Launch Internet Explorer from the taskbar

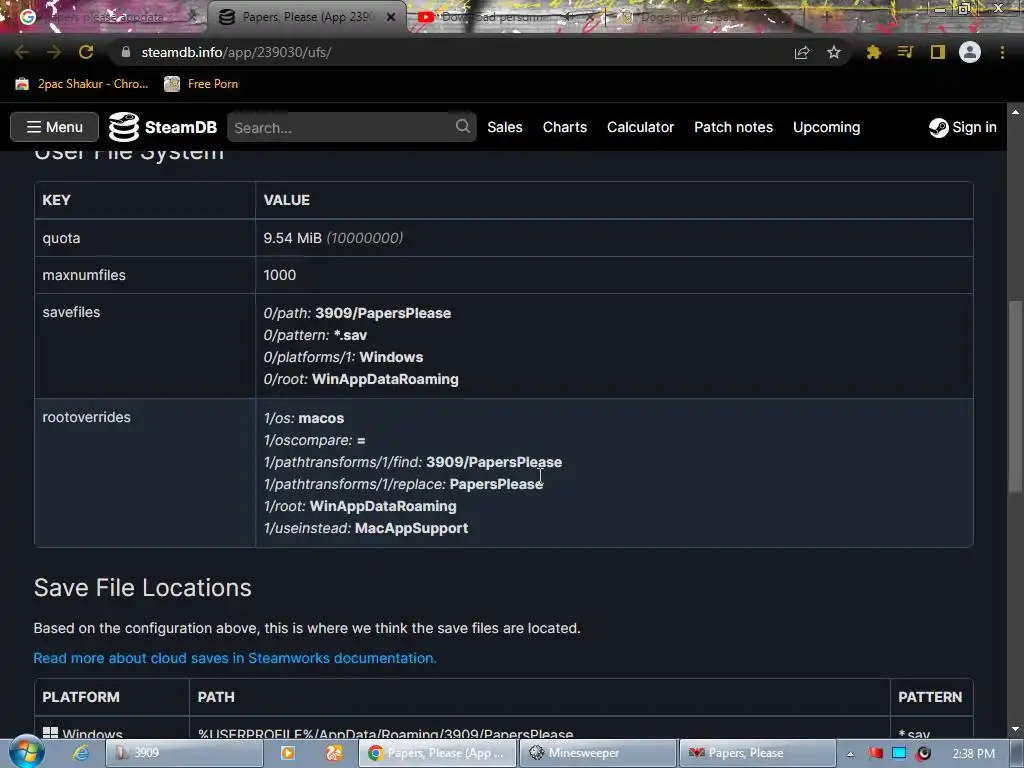(x=81, y=753)
